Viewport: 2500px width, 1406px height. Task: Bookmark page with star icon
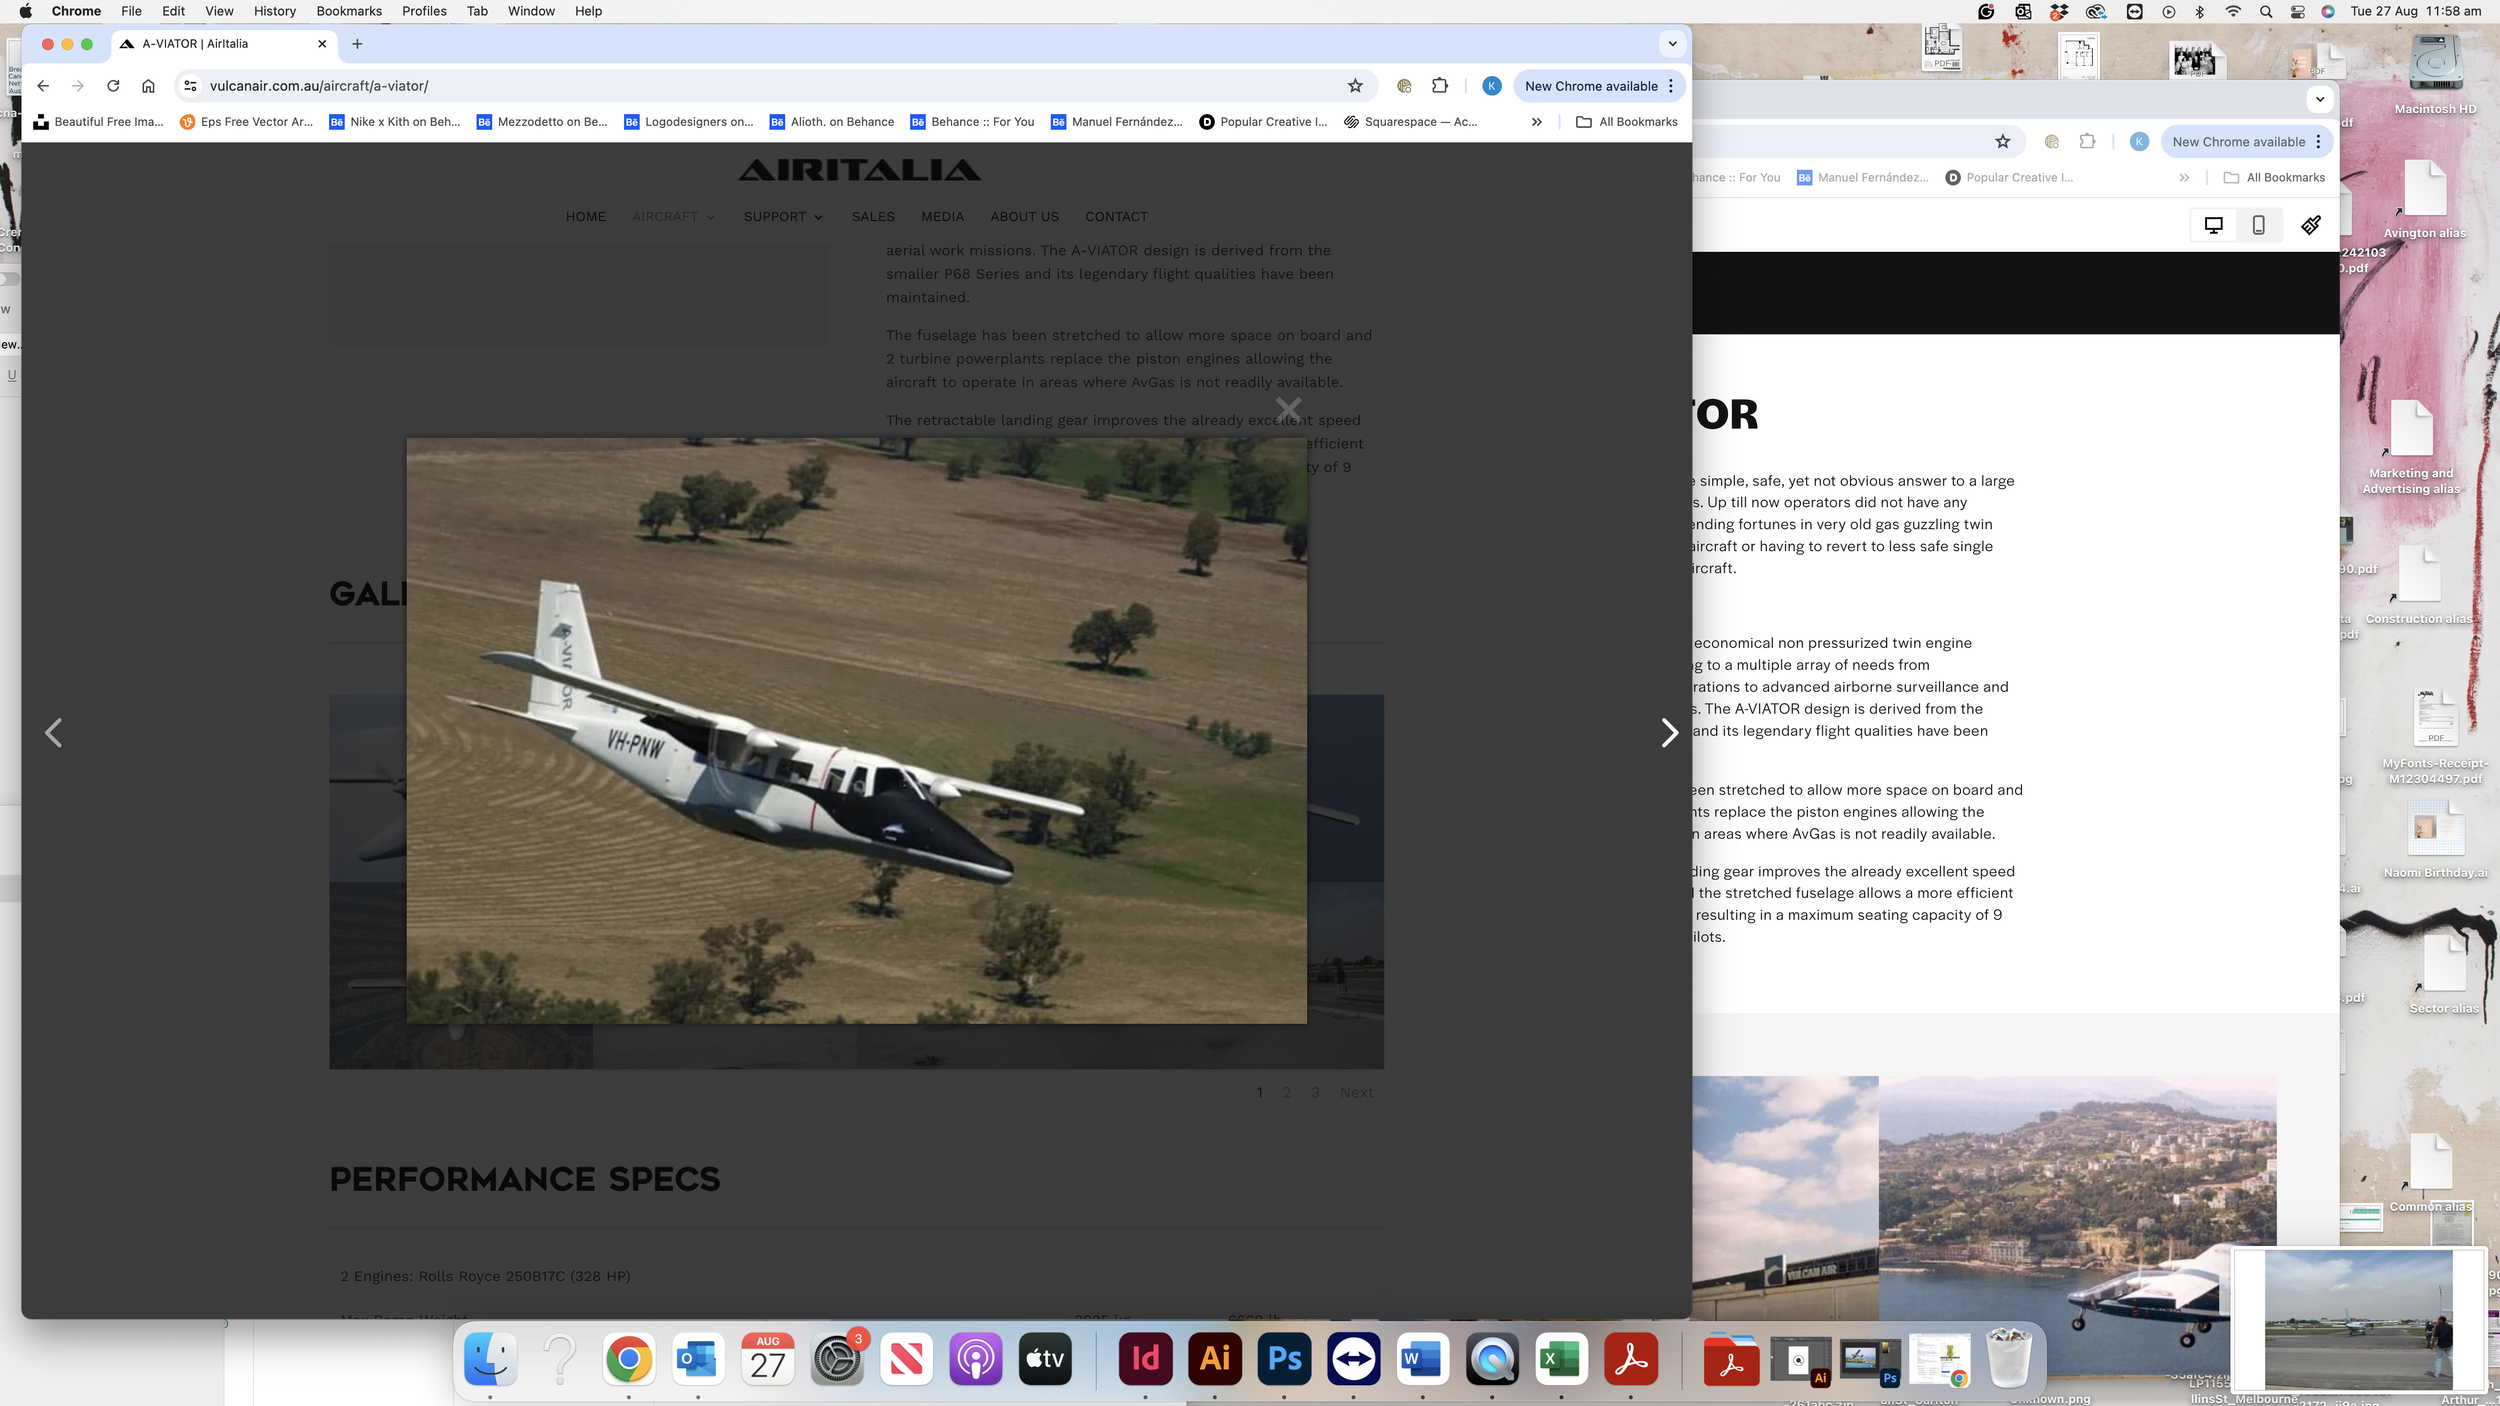(x=1355, y=86)
